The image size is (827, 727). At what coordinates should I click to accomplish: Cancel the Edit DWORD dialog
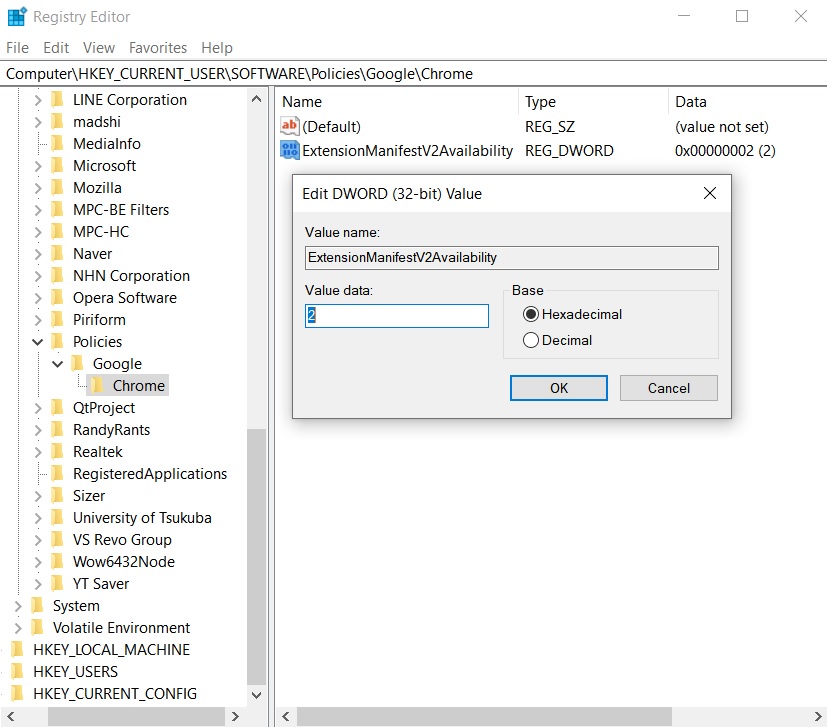pos(668,388)
